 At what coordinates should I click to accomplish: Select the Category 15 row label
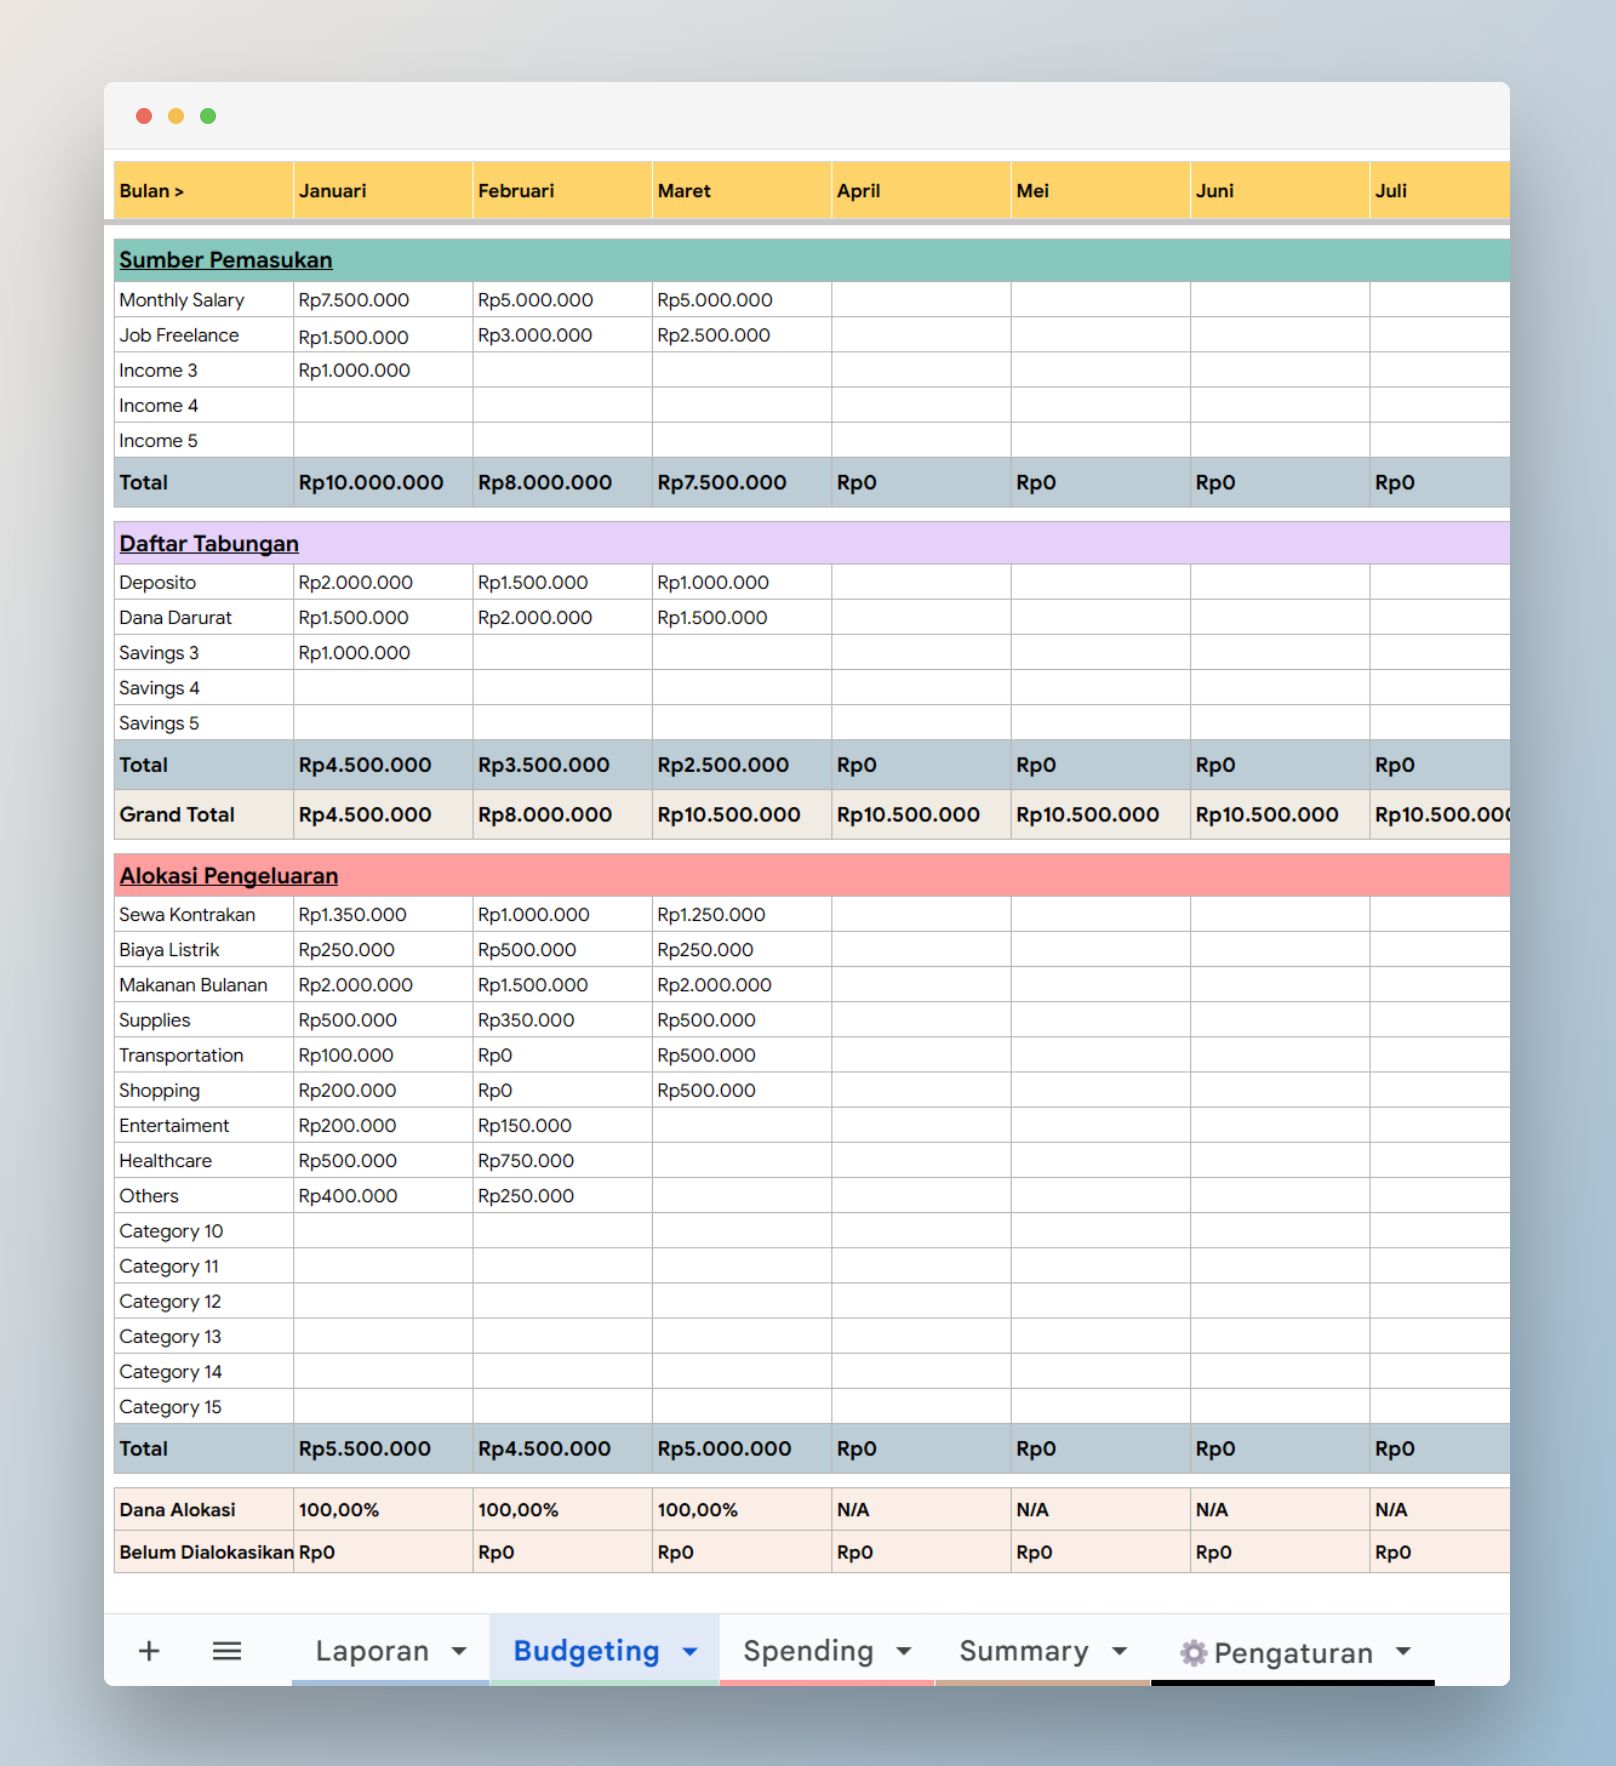[204, 1407]
